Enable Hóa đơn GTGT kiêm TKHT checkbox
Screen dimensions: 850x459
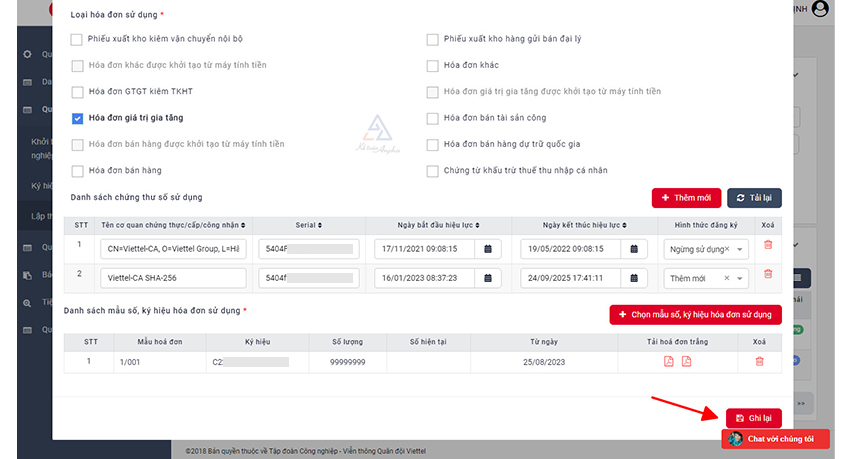tap(77, 92)
